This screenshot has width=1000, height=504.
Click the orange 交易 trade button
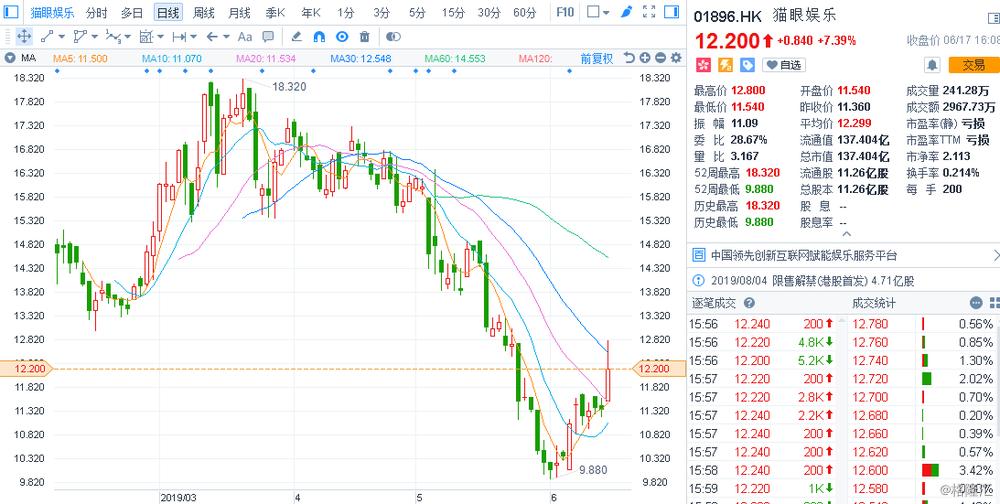[973, 64]
